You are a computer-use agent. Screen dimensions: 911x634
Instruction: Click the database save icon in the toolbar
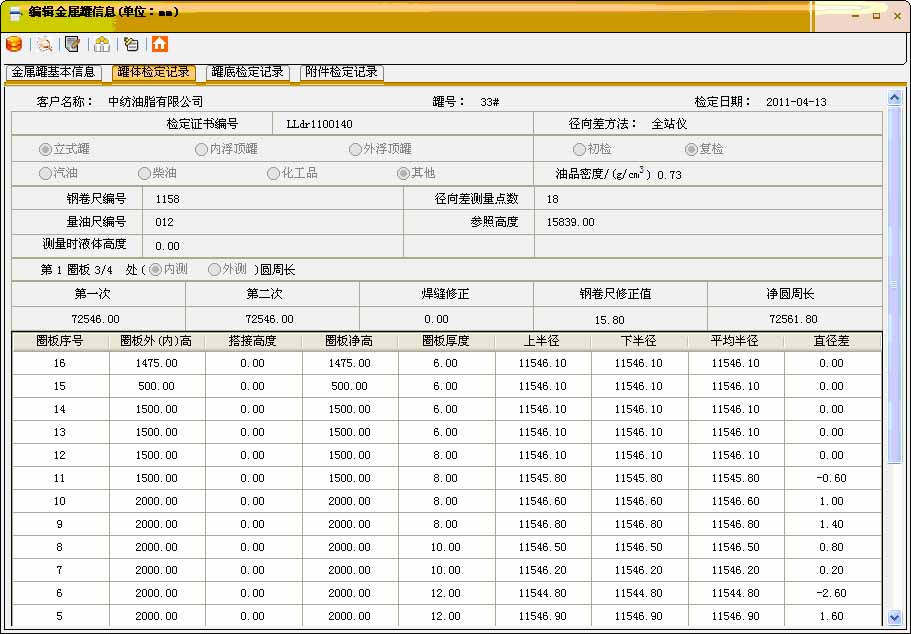tap(14, 44)
